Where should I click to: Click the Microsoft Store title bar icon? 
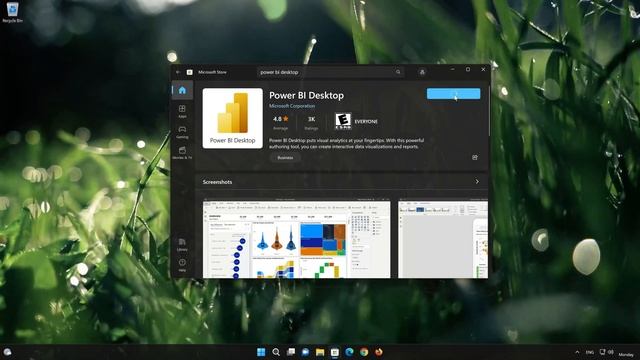(189, 72)
